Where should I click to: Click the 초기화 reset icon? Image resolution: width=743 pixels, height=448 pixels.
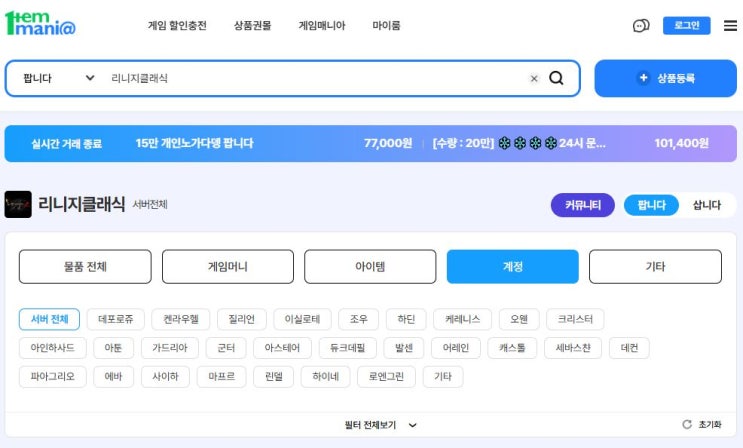click(687, 424)
